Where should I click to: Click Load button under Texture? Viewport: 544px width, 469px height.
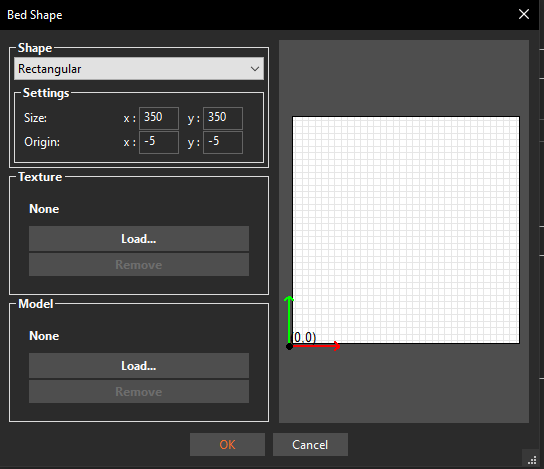coord(139,239)
